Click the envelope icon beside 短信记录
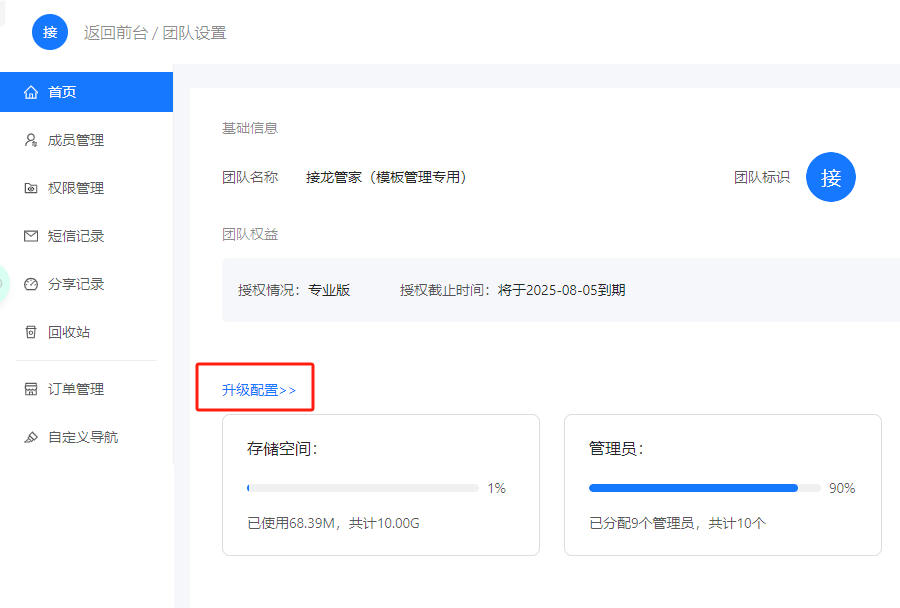 (x=31, y=236)
